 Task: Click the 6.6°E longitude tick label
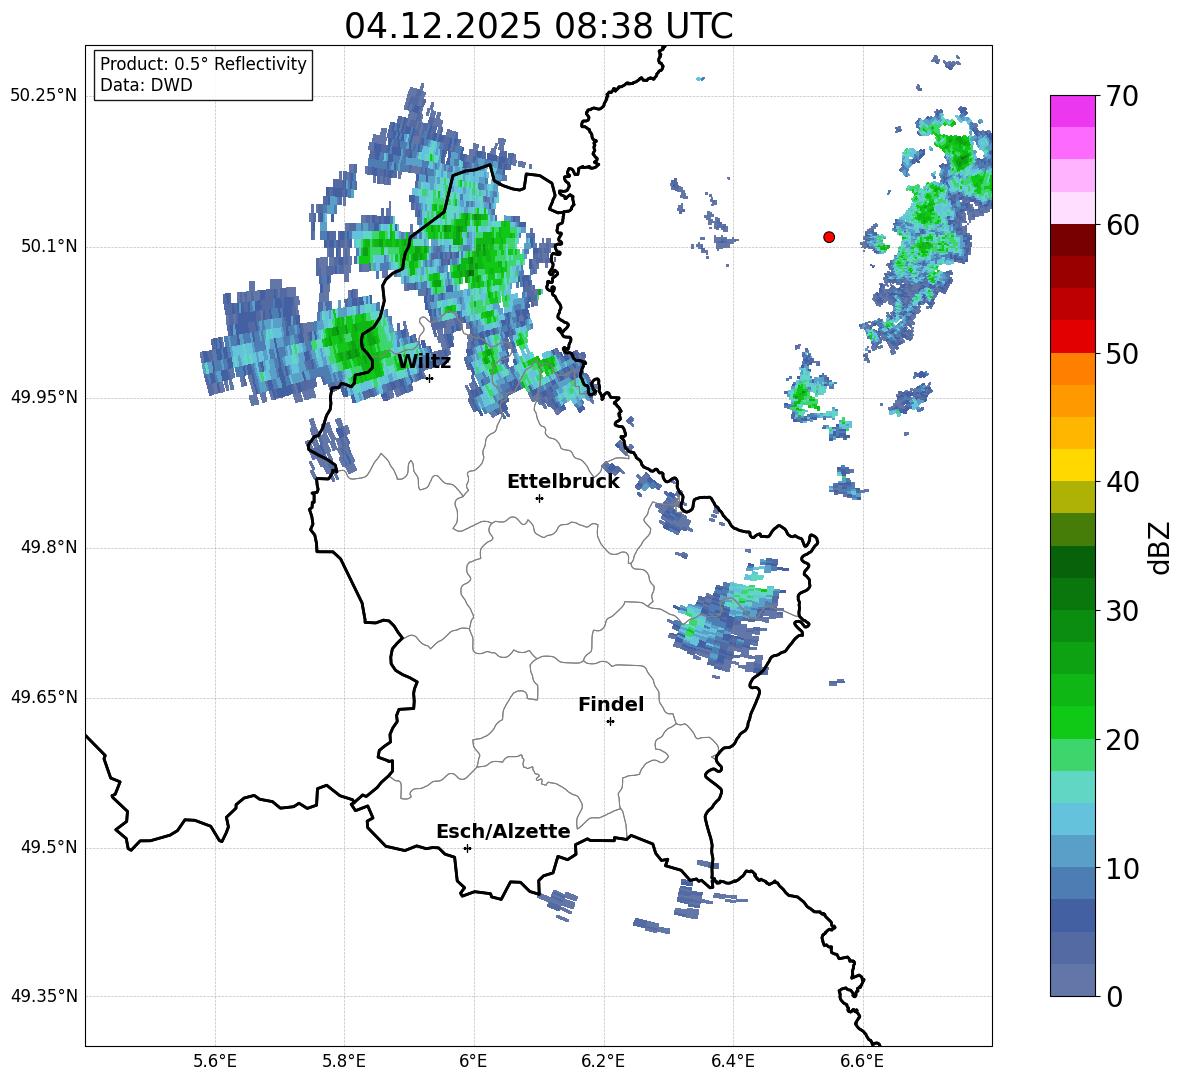pyautogui.click(x=862, y=1061)
